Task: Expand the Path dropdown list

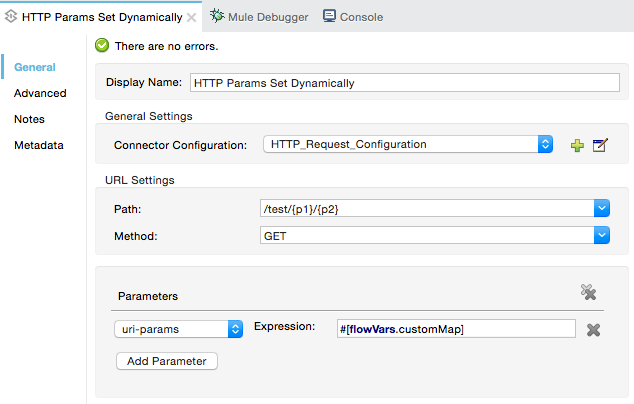Action: point(601,208)
